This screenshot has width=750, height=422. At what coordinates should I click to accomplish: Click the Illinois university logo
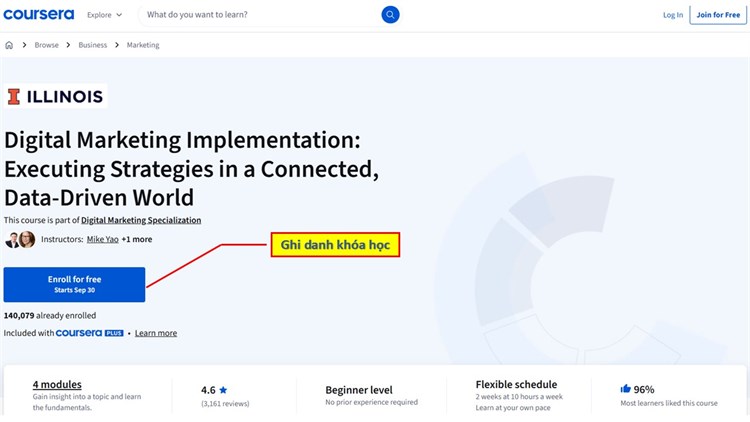point(55,97)
